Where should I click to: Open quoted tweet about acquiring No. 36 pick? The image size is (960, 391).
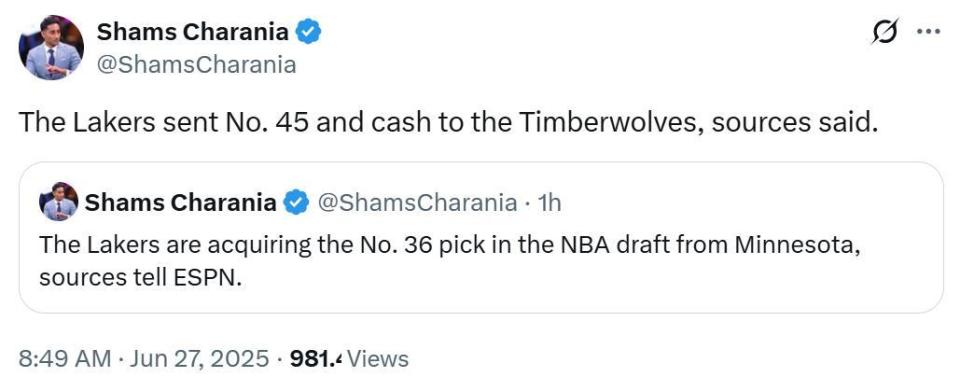(x=481, y=237)
